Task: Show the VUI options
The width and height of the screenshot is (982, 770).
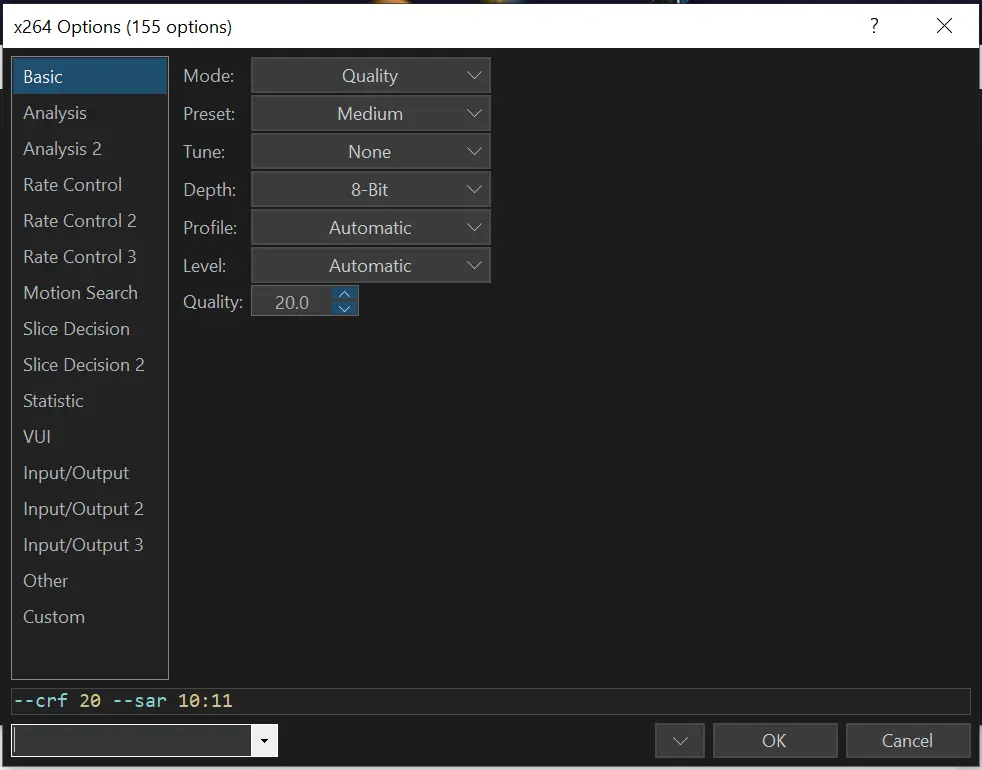Action: (x=90, y=437)
